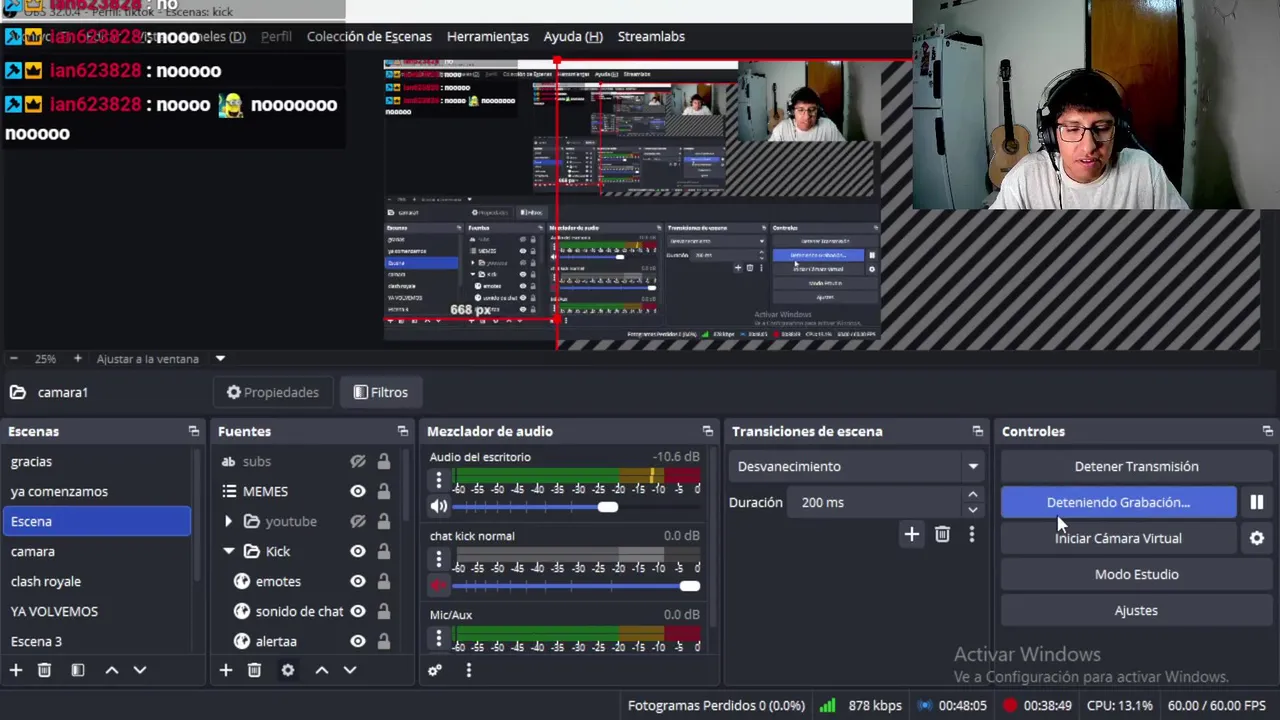1280x720 pixels.
Task: Hide the MEMES source
Action: [358, 491]
